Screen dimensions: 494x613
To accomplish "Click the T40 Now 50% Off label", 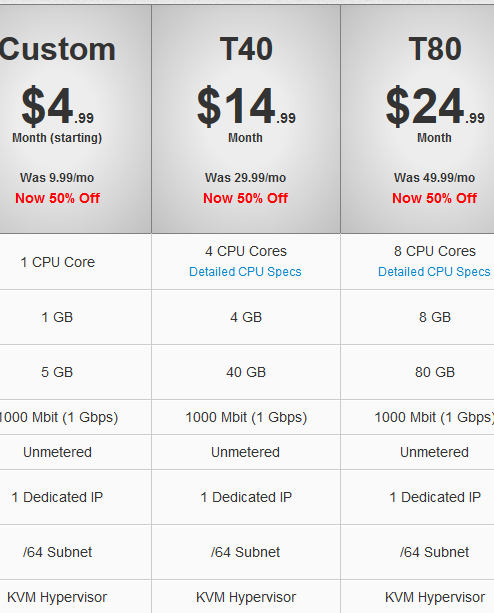I will pyautogui.click(x=245, y=198).
